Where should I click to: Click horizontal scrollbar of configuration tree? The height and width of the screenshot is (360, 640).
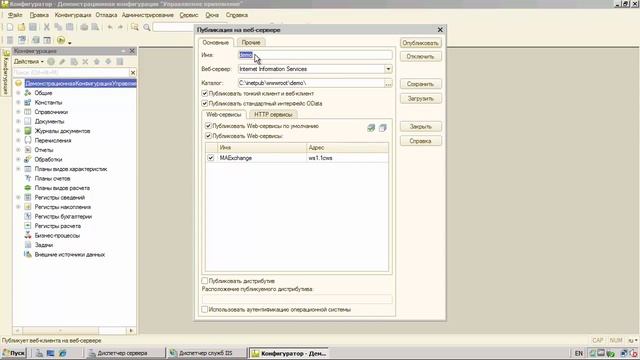[74, 331]
